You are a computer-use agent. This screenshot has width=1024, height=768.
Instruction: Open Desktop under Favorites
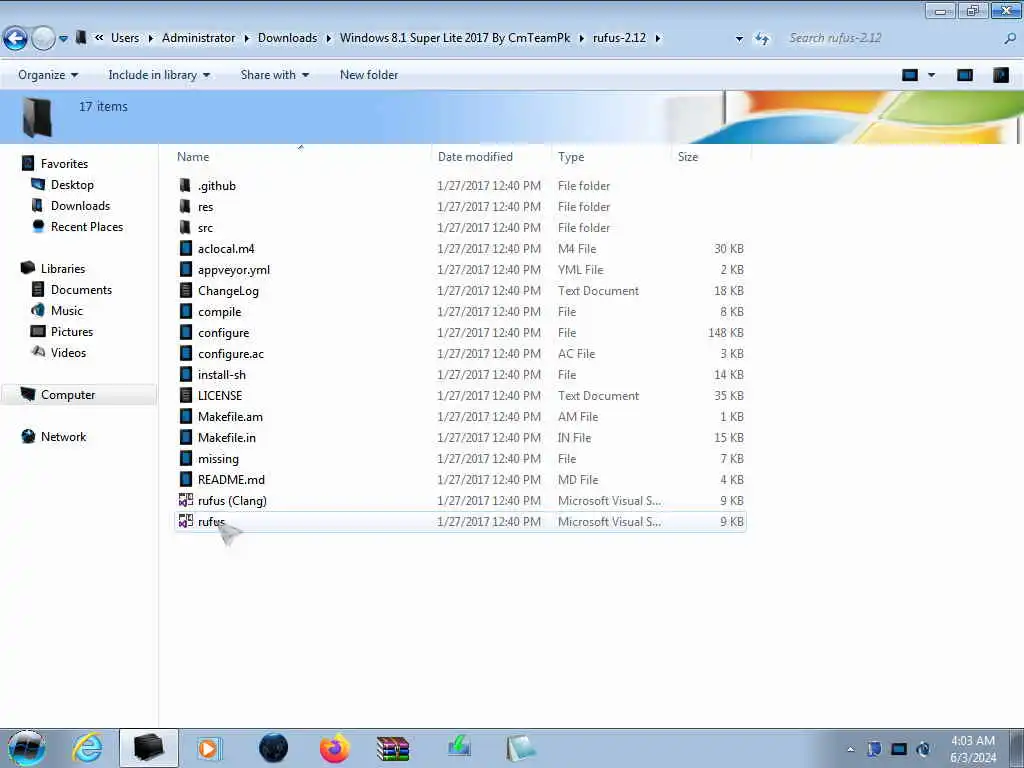(x=72, y=185)
